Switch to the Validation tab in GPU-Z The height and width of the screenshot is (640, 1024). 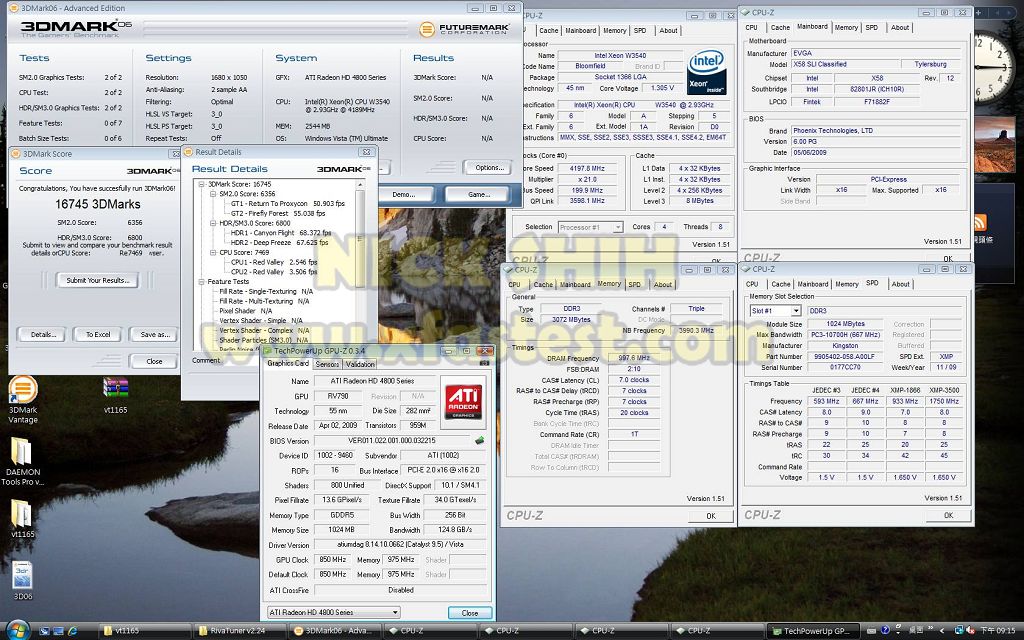click(360, 364)
